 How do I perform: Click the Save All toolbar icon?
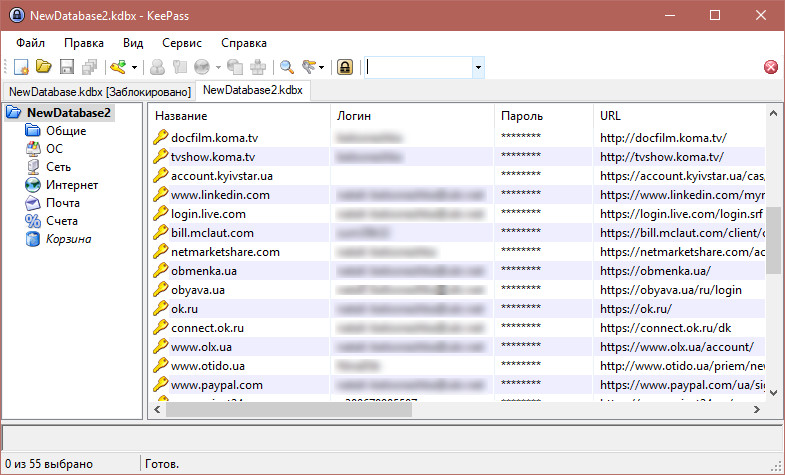click(90, 67)
